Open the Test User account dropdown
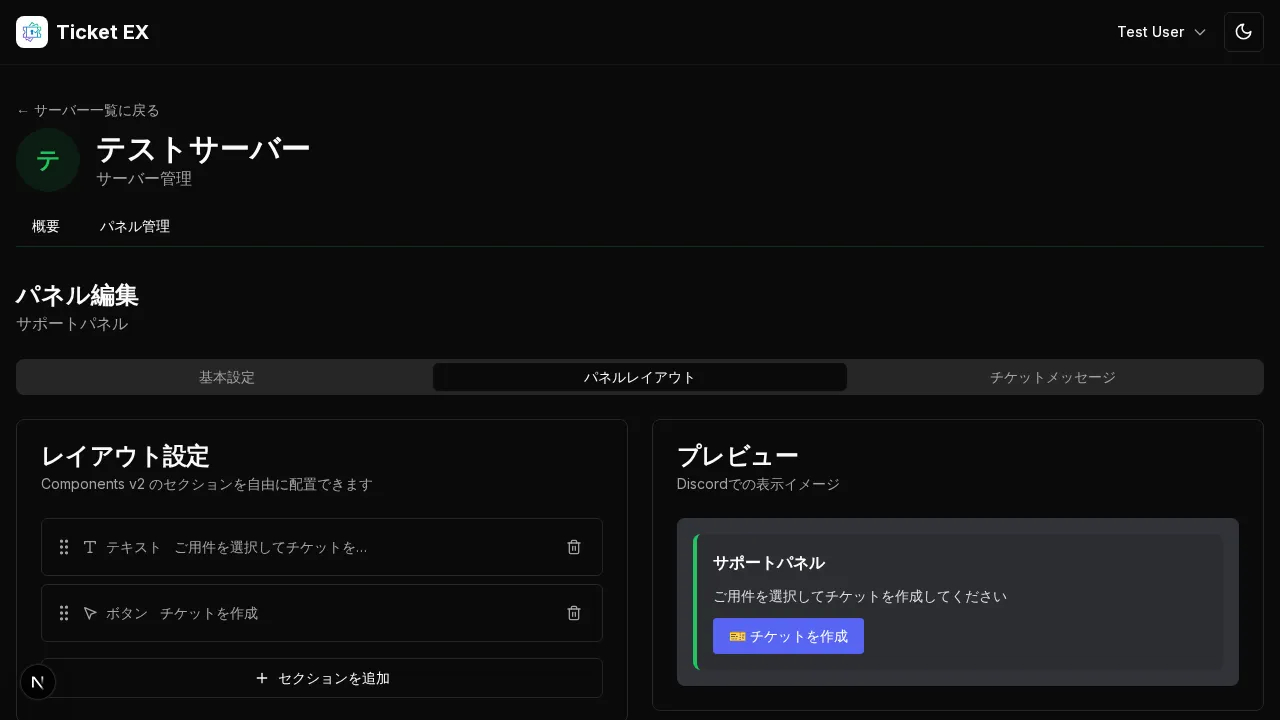This screenshot has width=1280, height=720. 1162,31
